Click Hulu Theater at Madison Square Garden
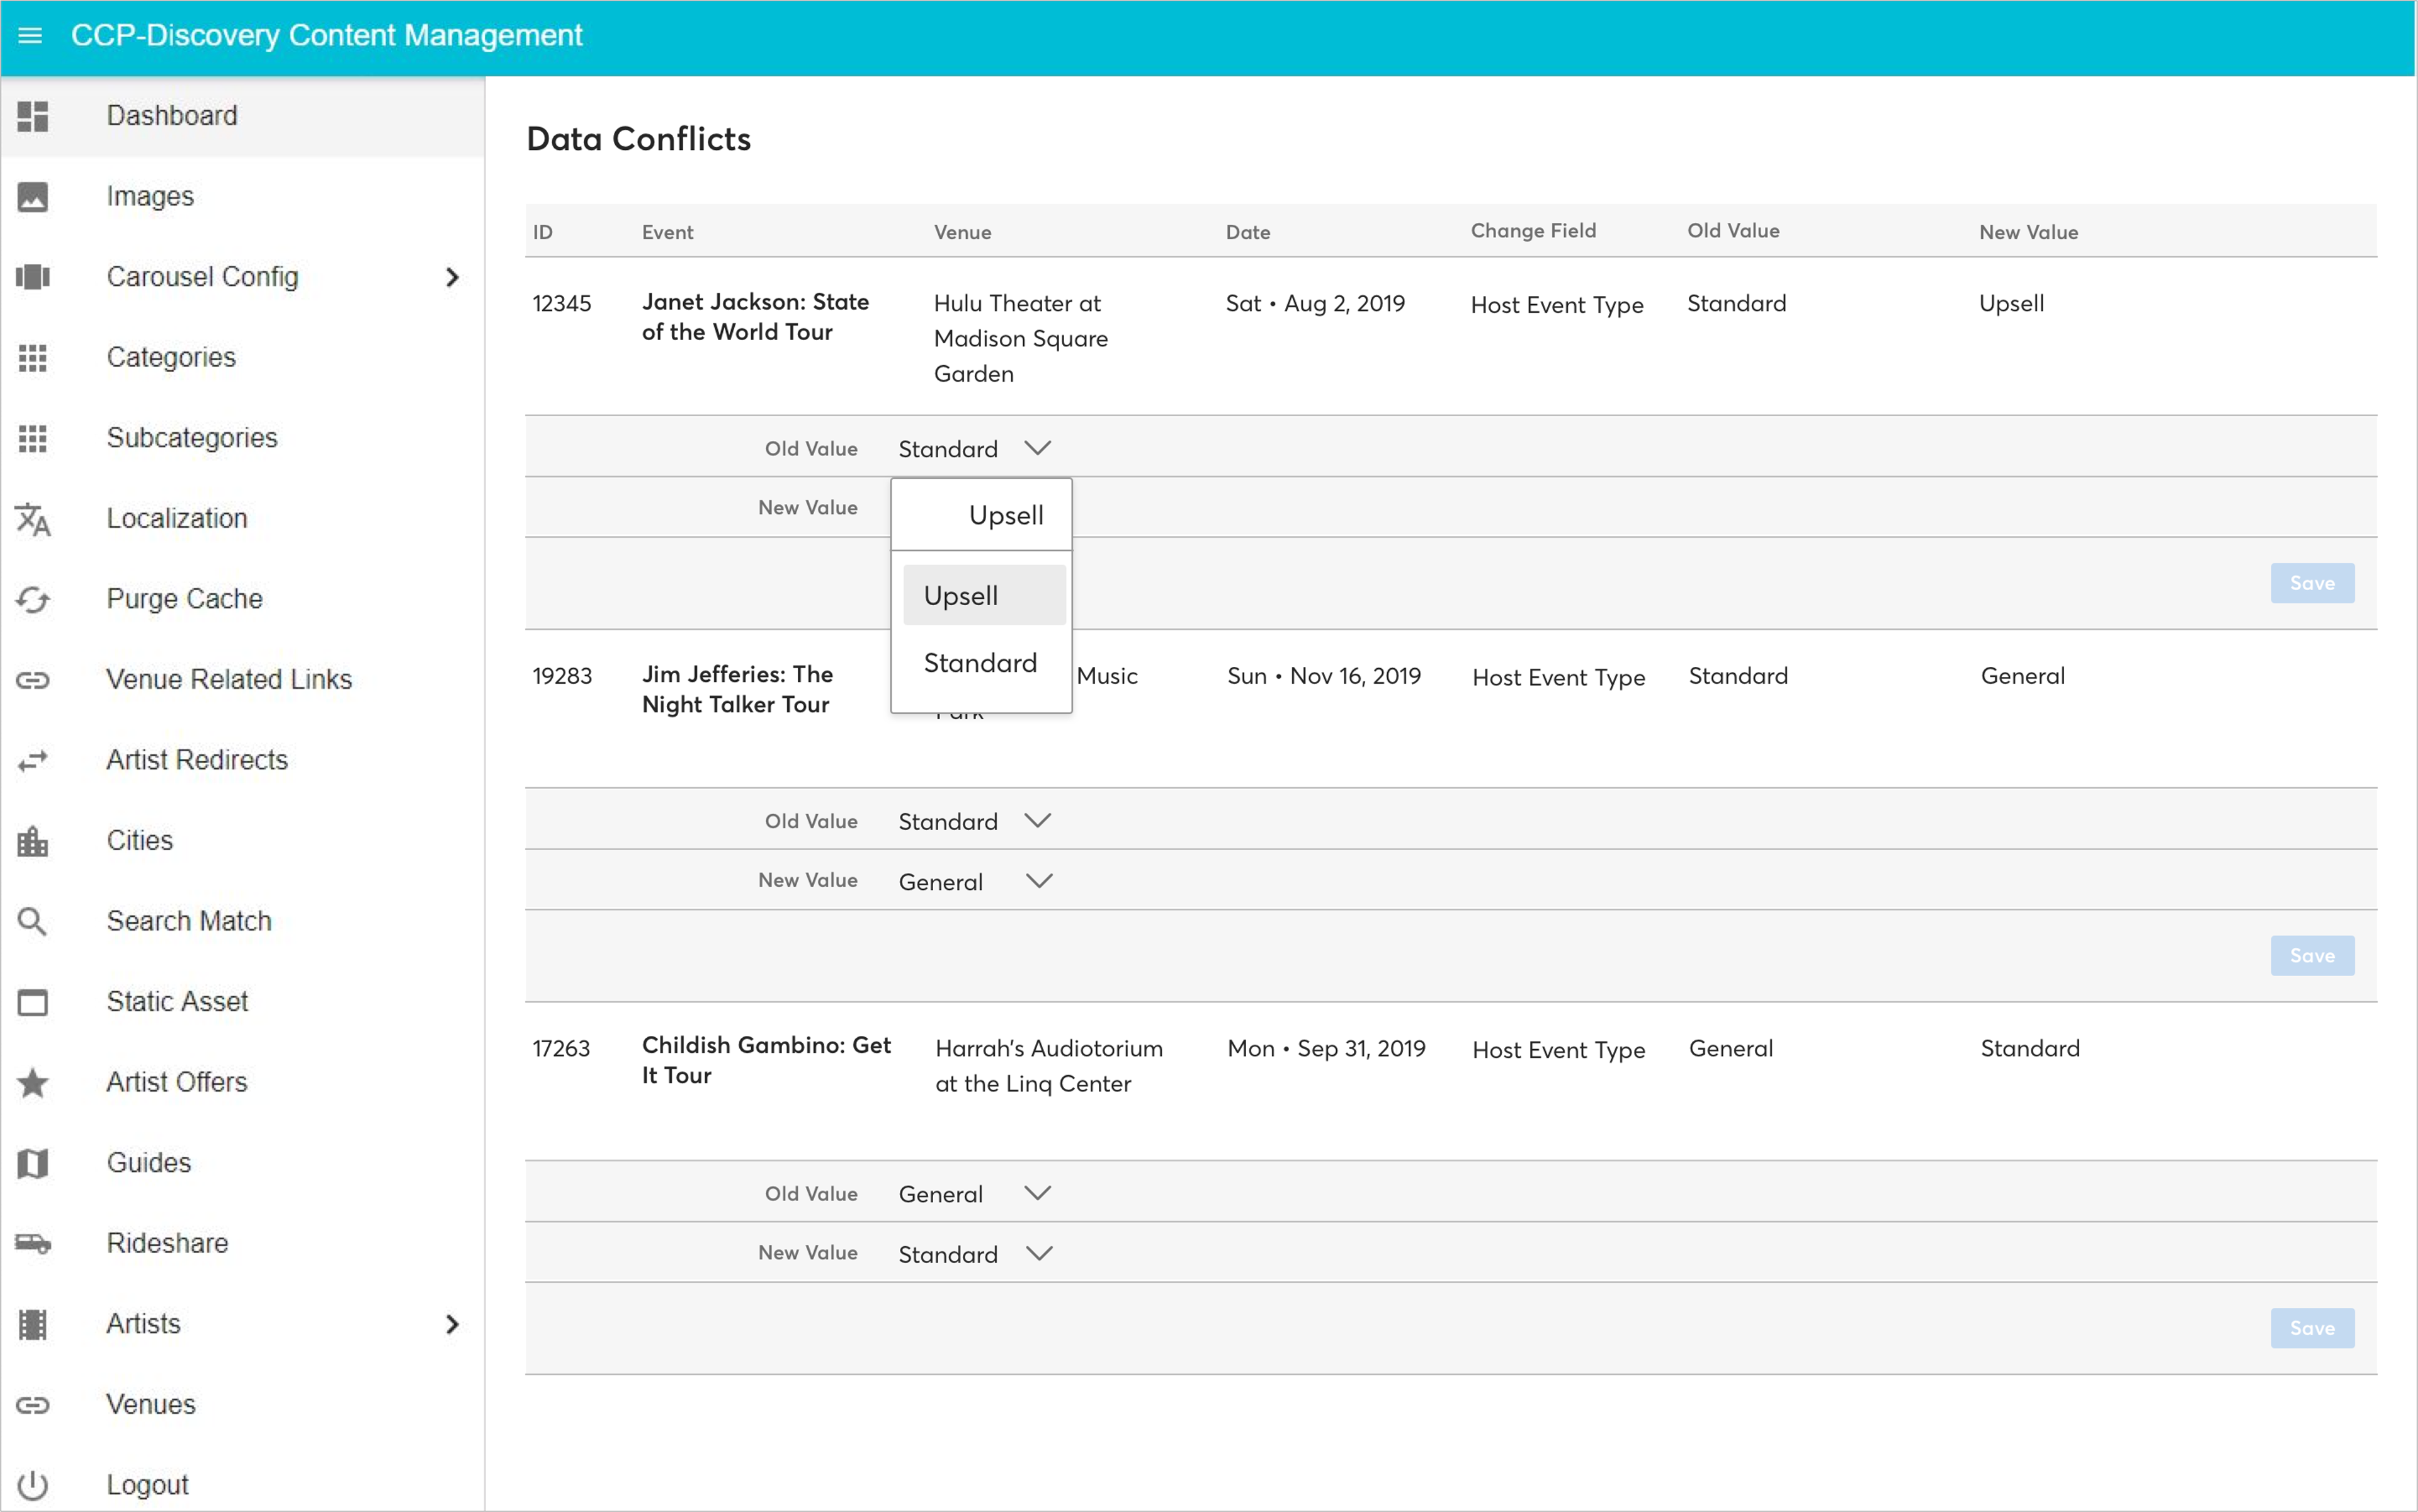Viewport: 2418px width, 1512px height. click(x=1020, y=338)
